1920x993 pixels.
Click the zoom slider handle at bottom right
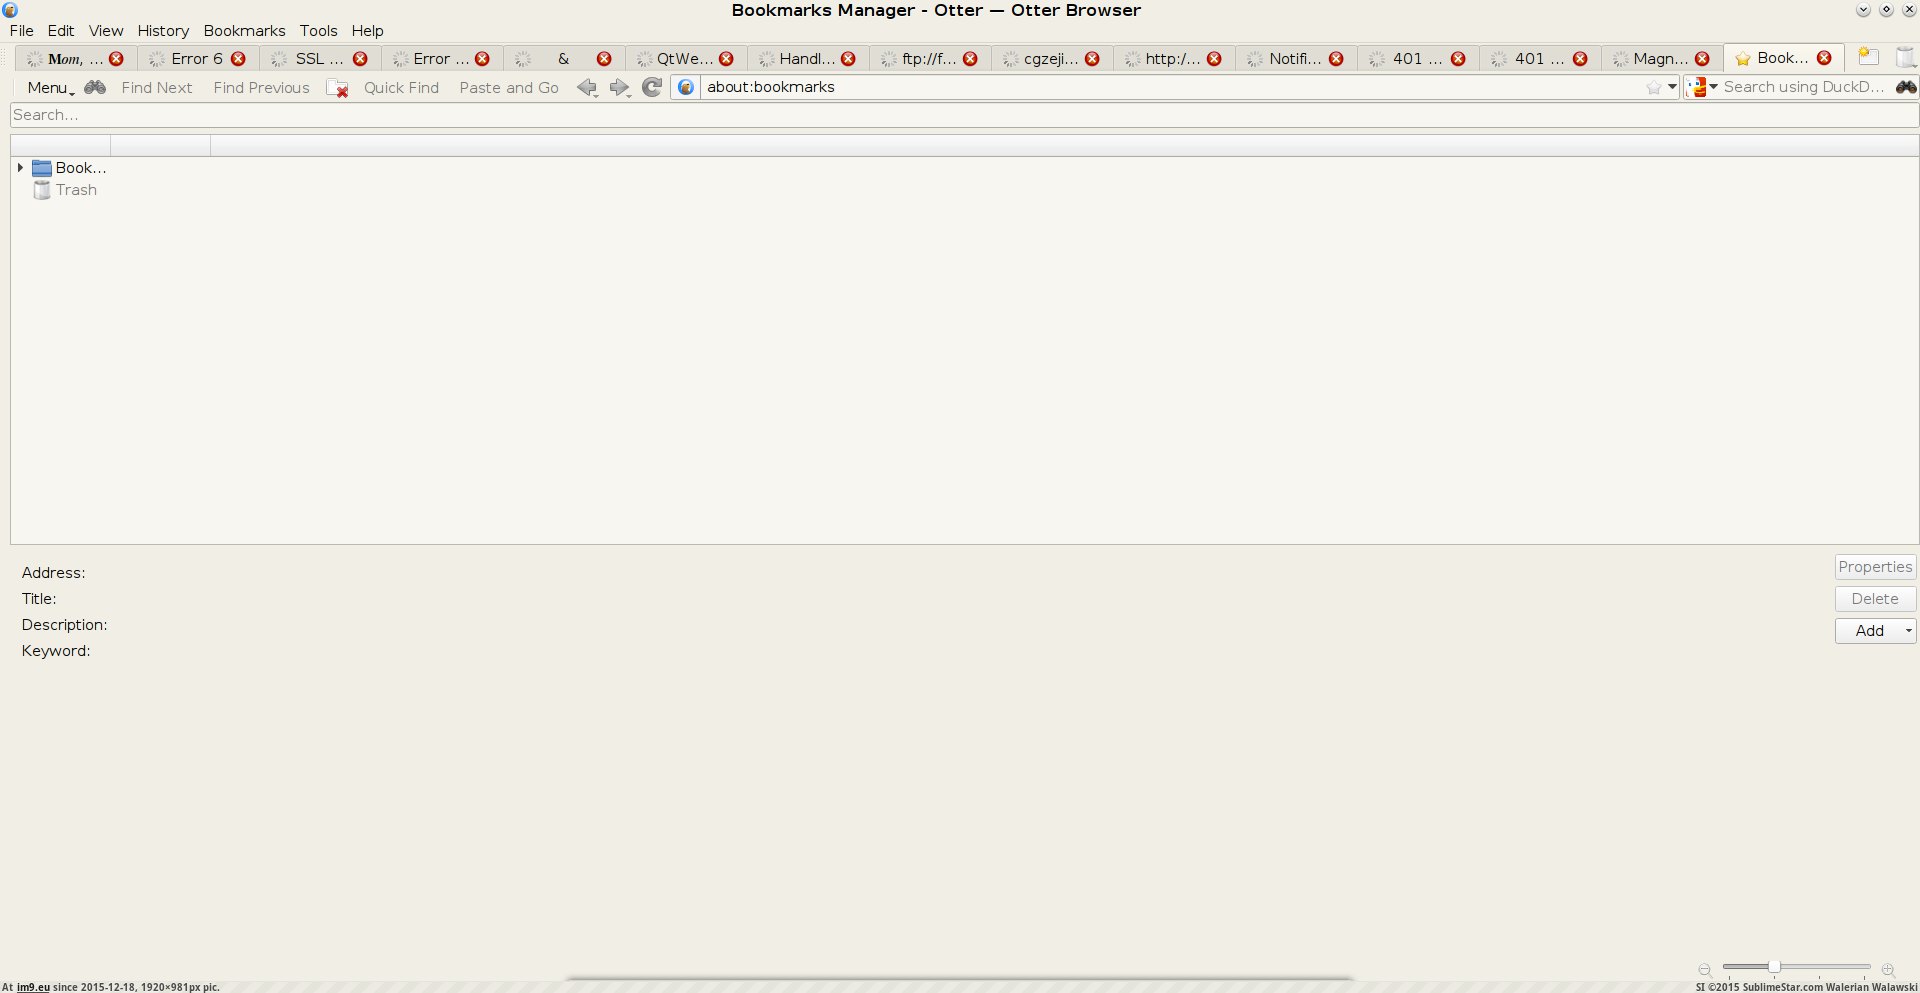pyautogui.click(x=1773, y=967)
